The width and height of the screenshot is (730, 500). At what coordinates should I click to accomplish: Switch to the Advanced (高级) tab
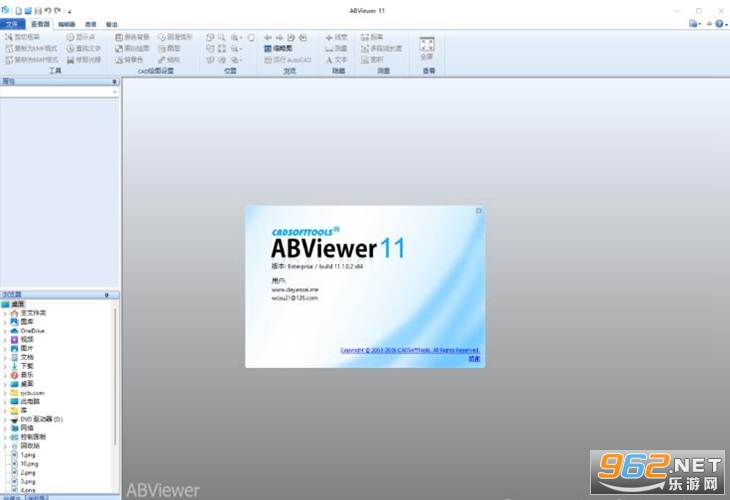pyautogui.click(x=90, y=24)
